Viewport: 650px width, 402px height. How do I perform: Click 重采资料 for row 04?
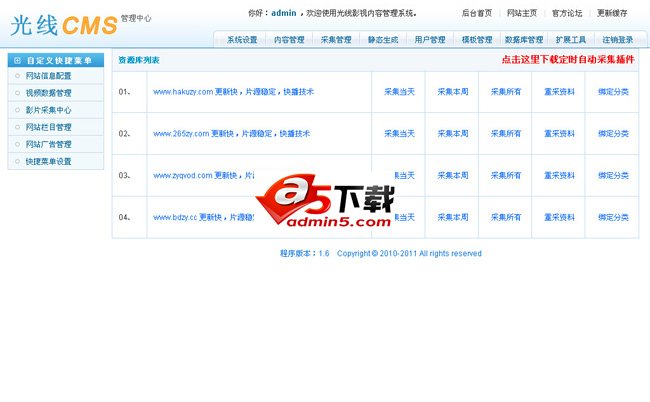pyautogui.click(x=559, y=217)
